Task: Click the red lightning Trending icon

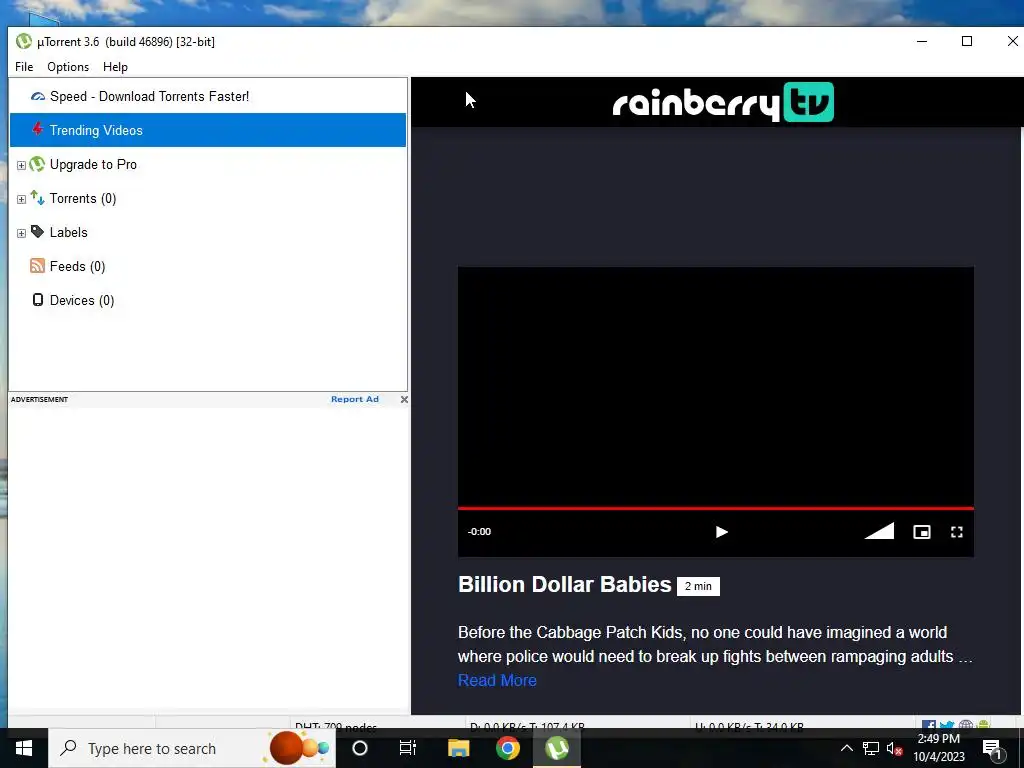Action: pyautogui.click(x=38, y=129)
